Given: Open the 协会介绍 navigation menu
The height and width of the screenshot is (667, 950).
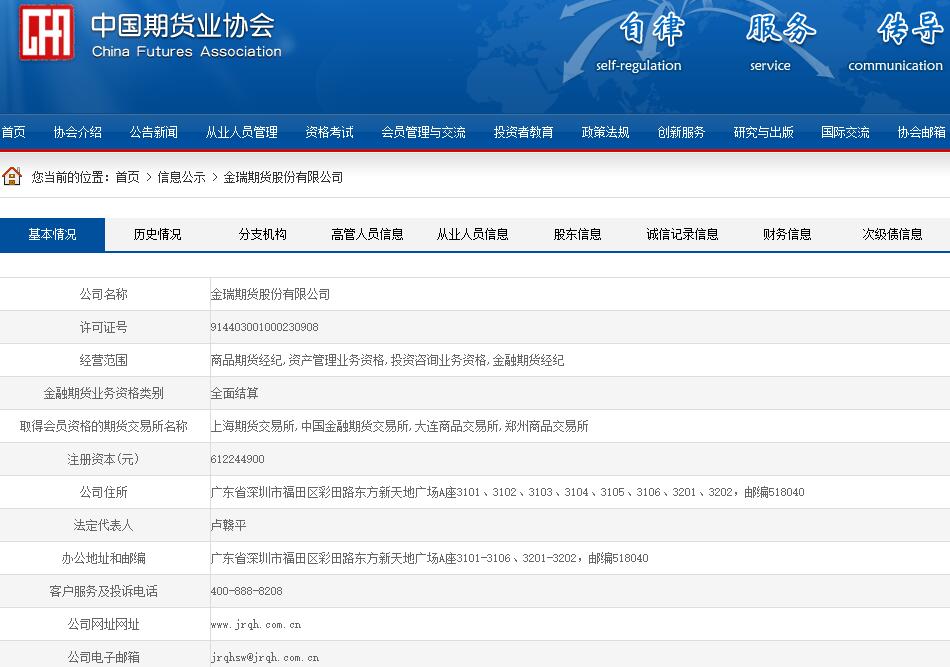Looking at the screenshot, I should [78, 132].
